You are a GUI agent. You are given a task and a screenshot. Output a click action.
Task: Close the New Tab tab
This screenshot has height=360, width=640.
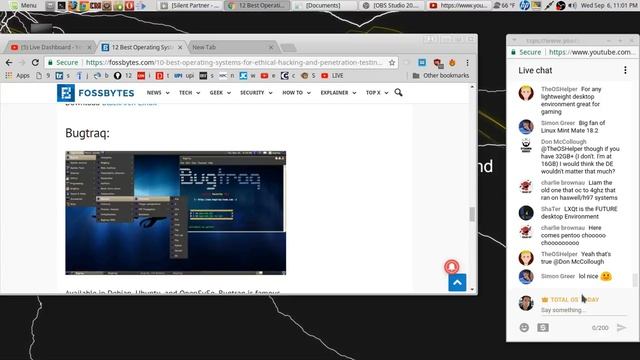click(271, 47)
